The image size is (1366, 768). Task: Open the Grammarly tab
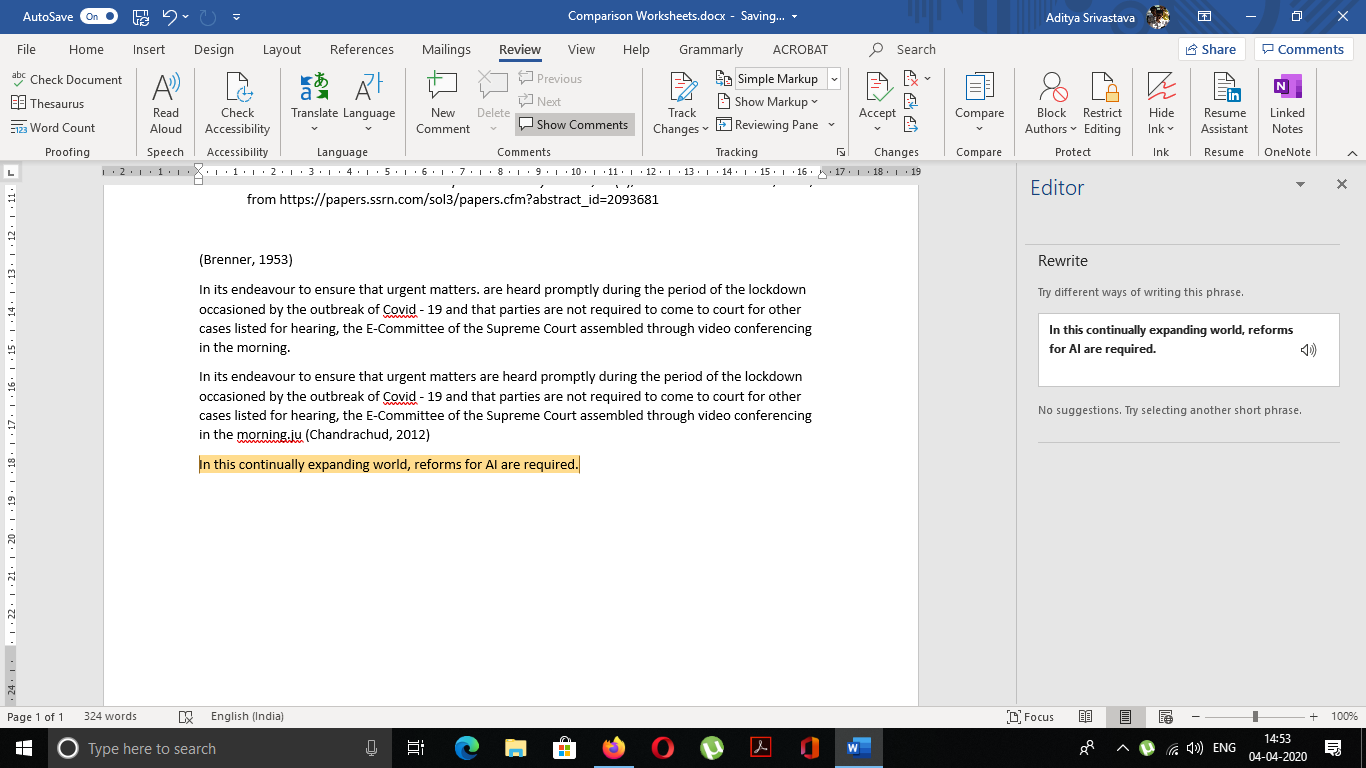click(711, 49)
